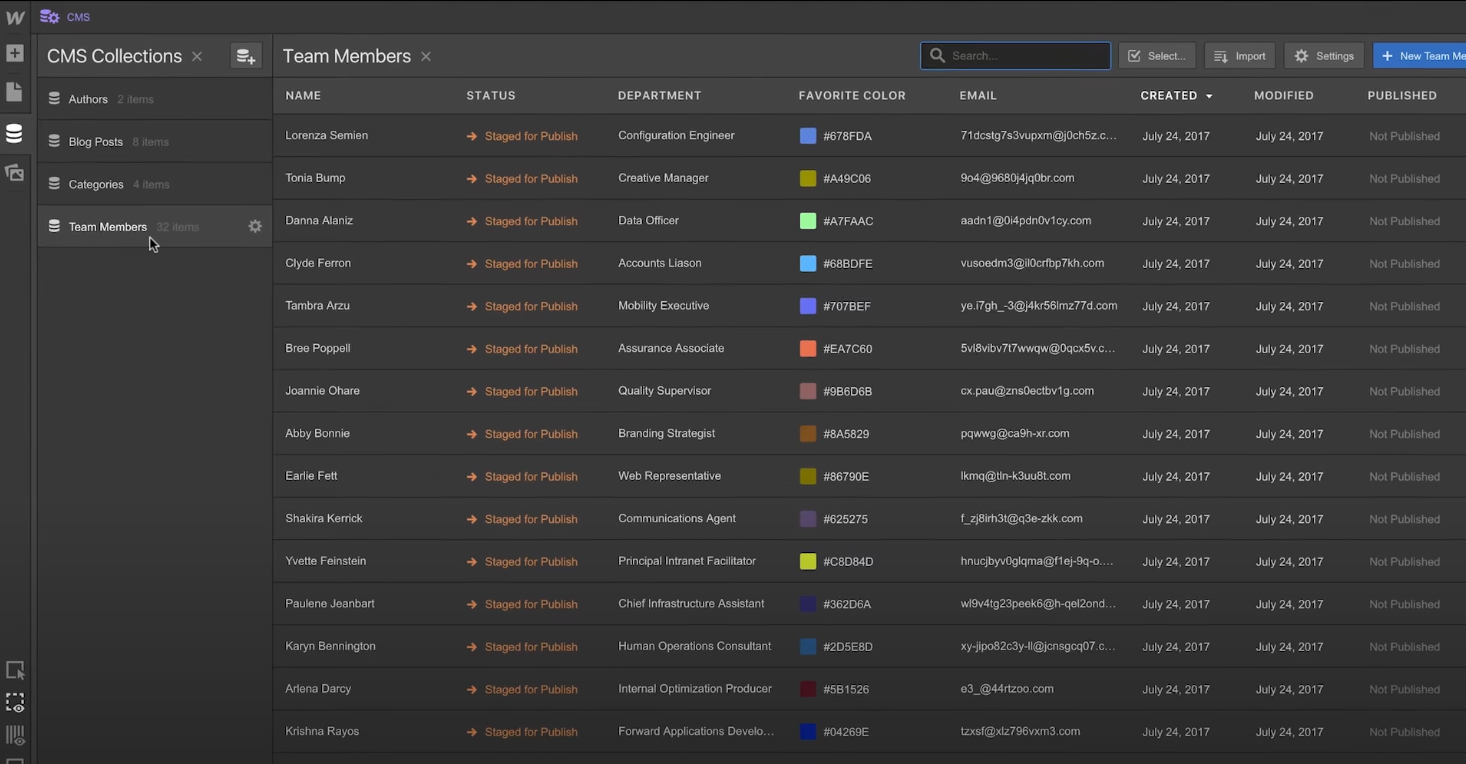Click the New Team Member button
This screenshot has height=764, width=1466.
[1422, 56]
